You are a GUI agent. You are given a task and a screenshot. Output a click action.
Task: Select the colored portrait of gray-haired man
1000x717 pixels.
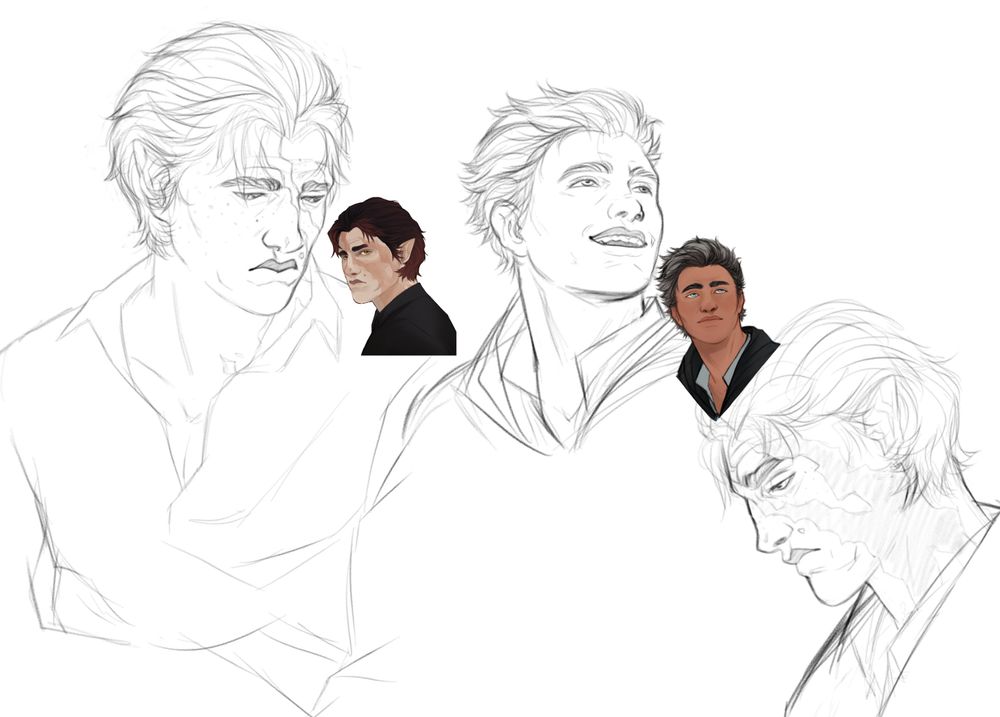(x=717, y=328)
